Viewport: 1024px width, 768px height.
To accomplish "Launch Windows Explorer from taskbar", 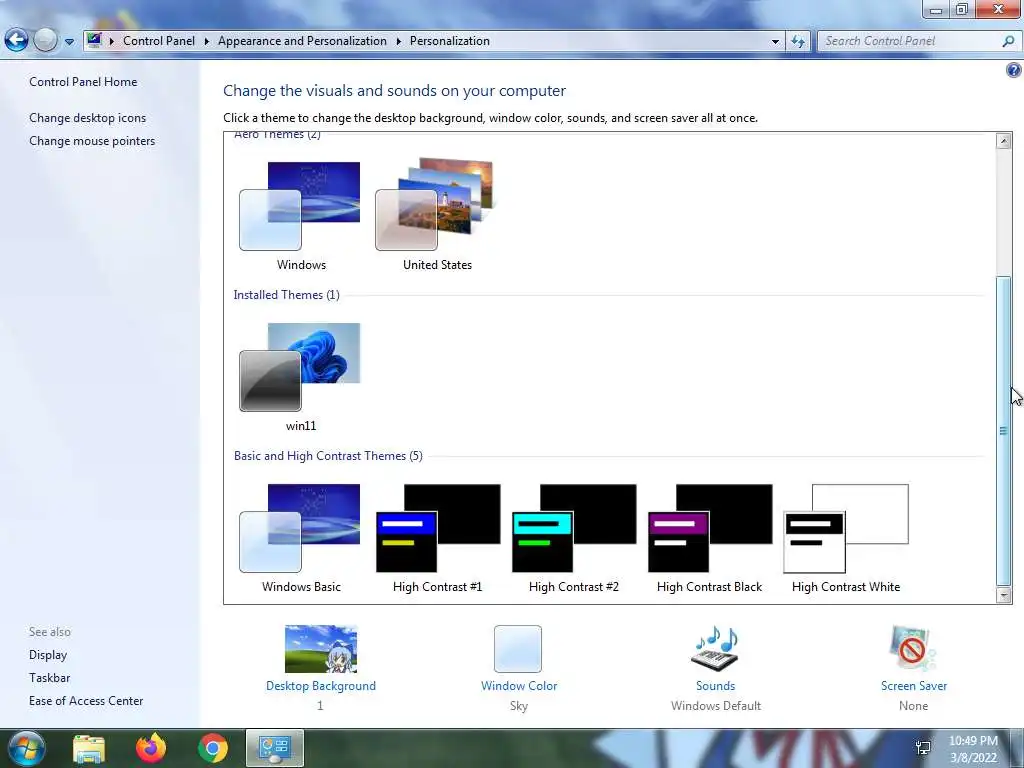I will (89, 748).
